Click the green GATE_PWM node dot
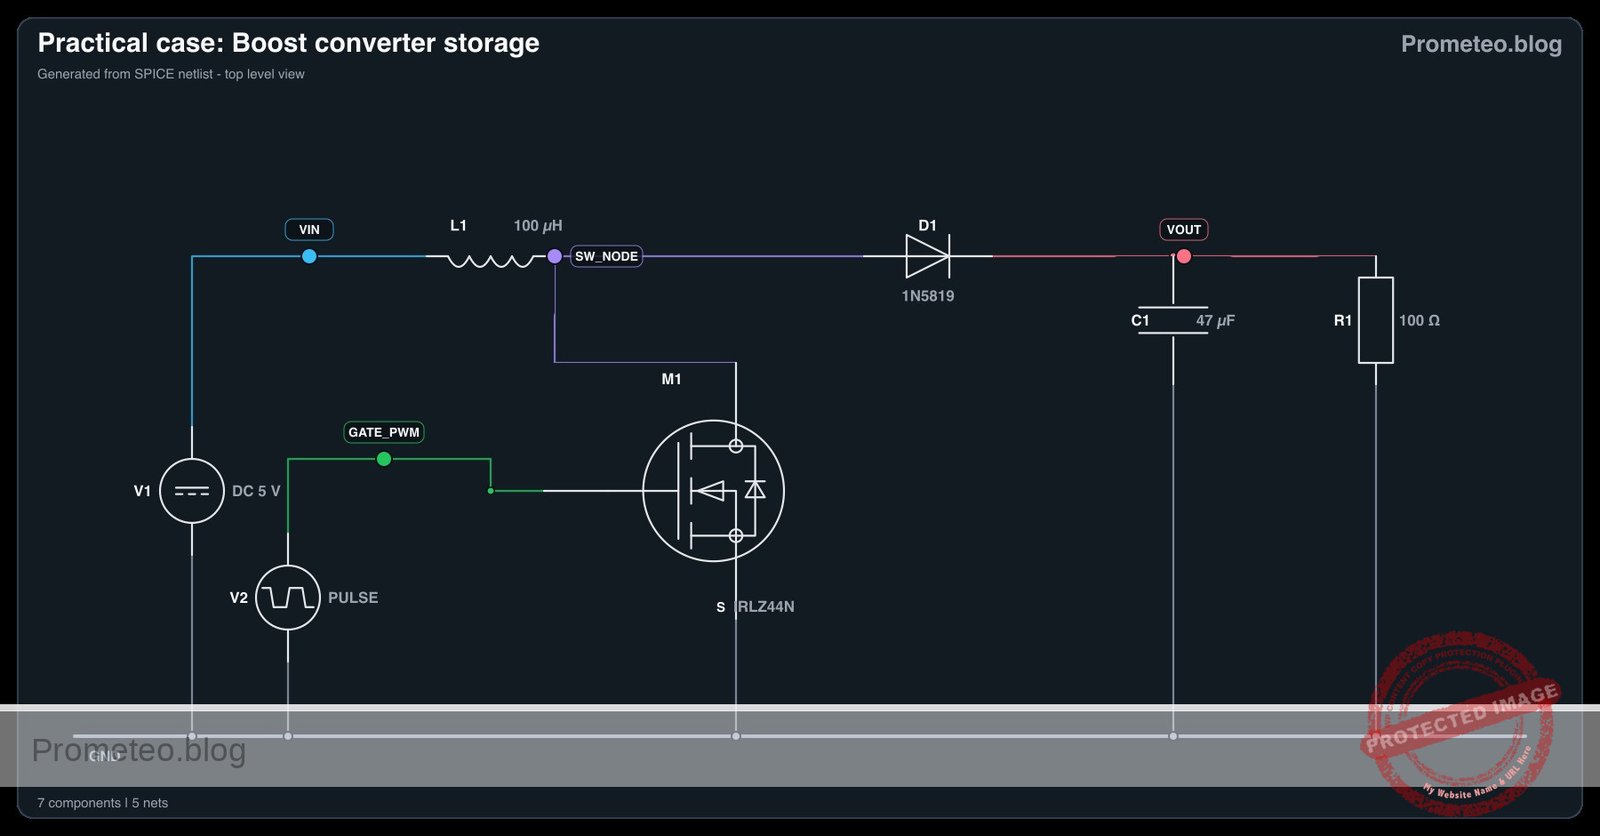1600x836 pixels. [x=384, y=459]
